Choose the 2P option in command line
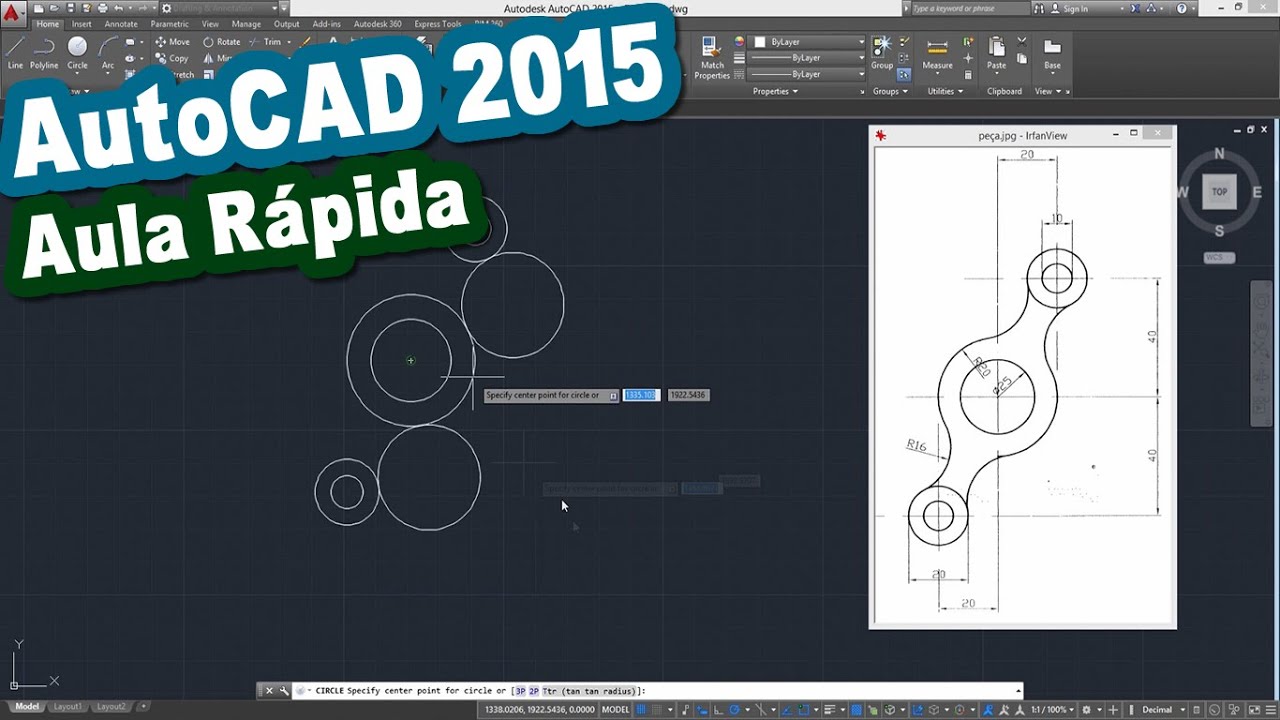This screenshot has width=1280, height=720. point(534,691)
